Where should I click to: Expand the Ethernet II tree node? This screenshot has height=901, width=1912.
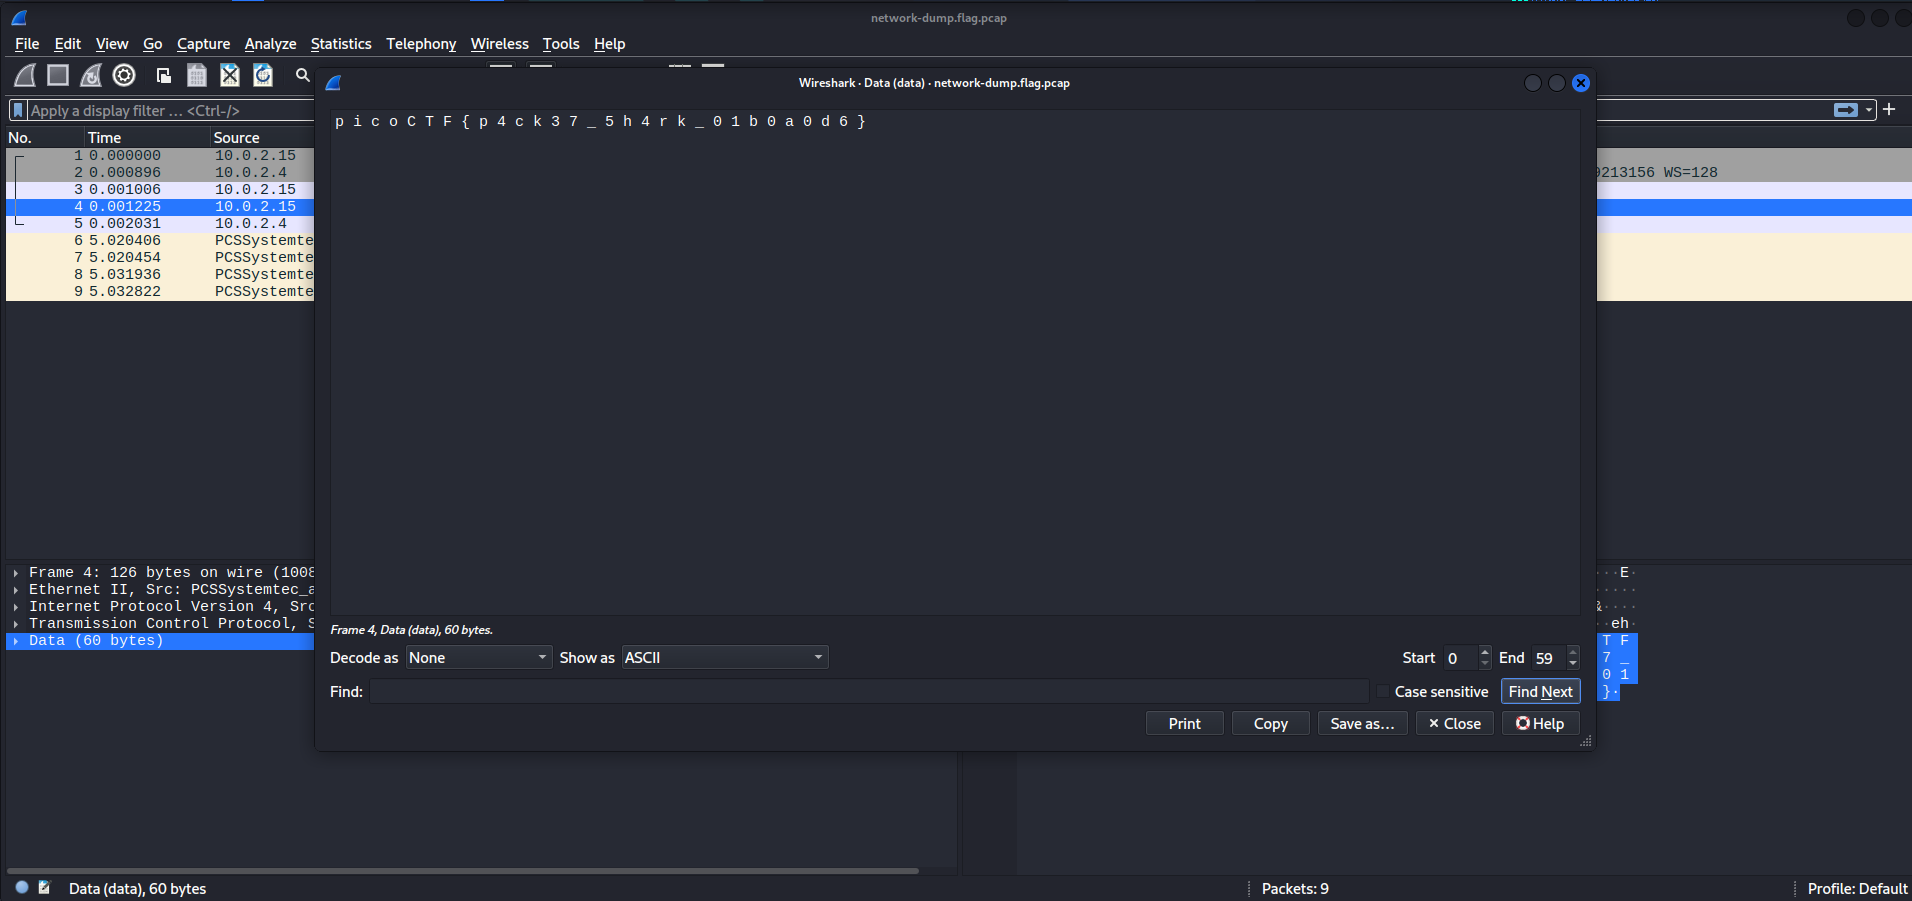click(16, 590)
